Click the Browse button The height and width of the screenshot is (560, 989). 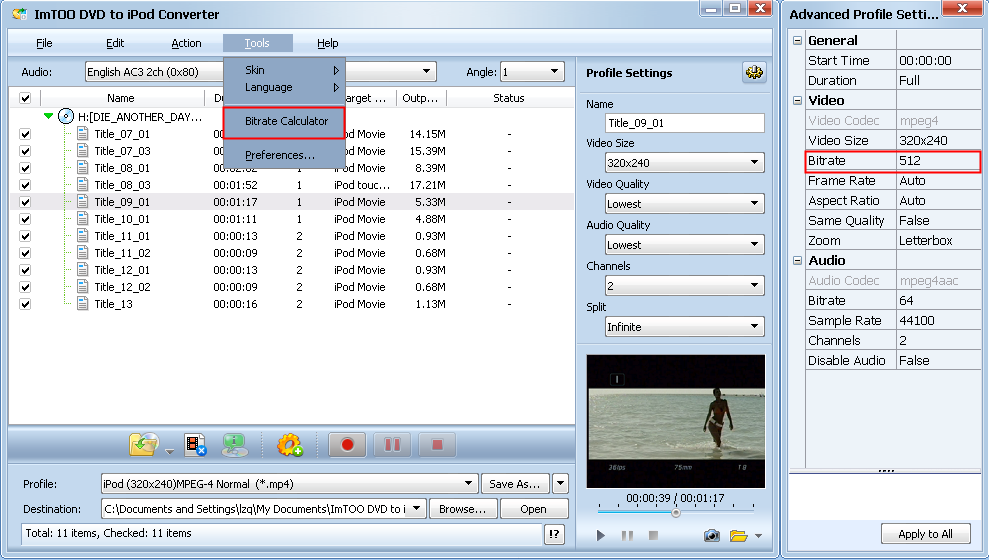463,509
